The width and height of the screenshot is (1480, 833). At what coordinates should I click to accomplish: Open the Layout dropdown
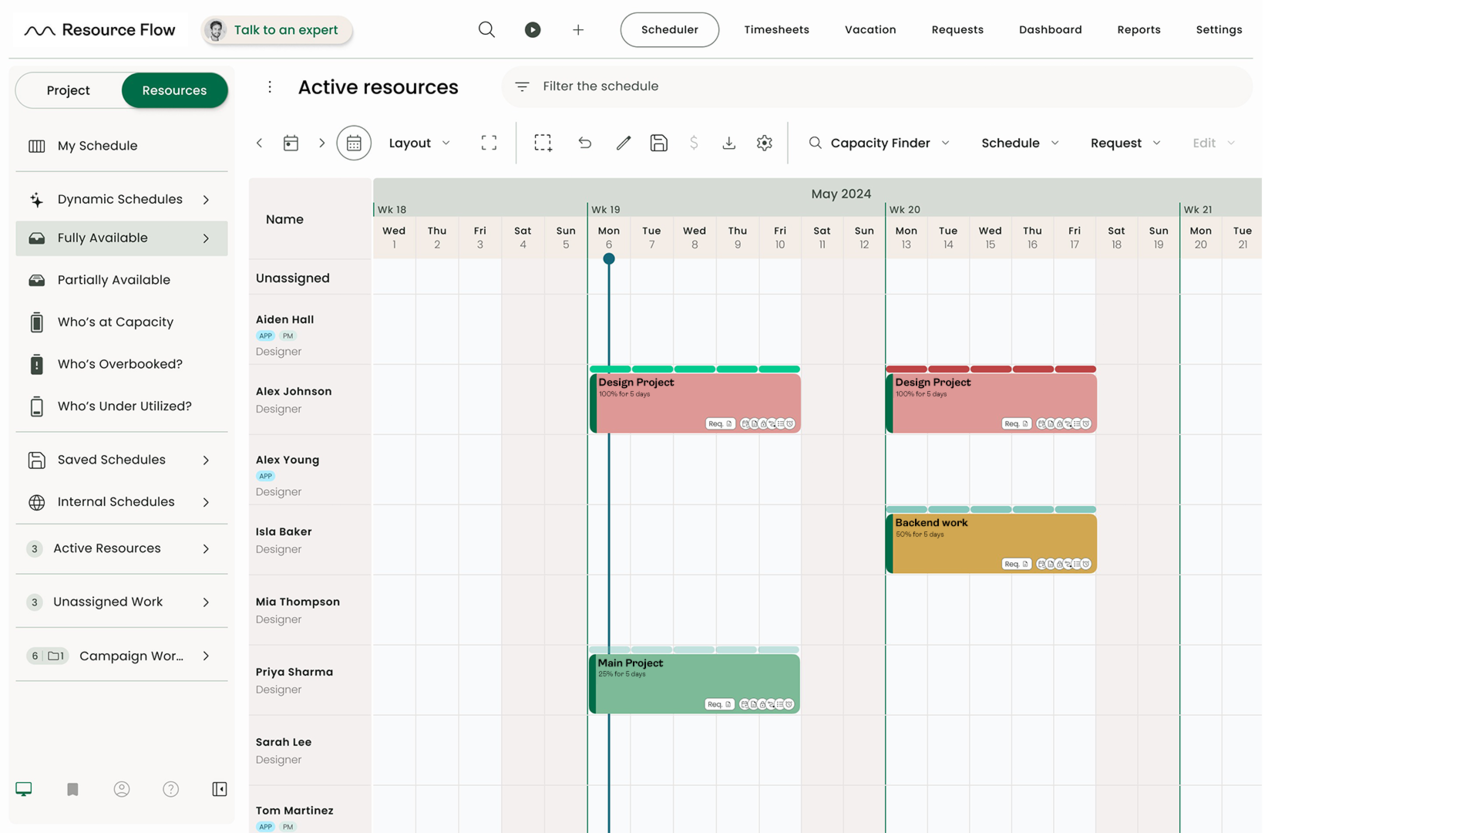coord(419,143)
